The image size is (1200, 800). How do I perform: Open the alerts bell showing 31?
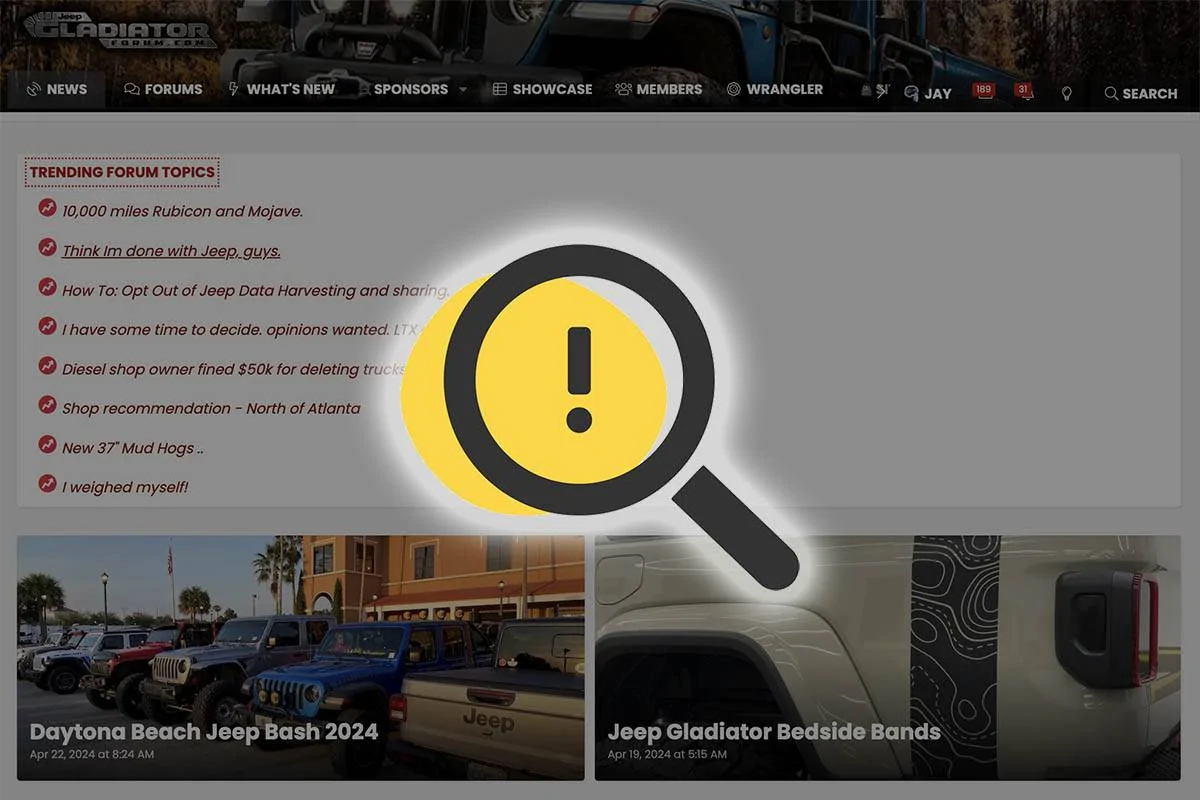(1024, 91)
